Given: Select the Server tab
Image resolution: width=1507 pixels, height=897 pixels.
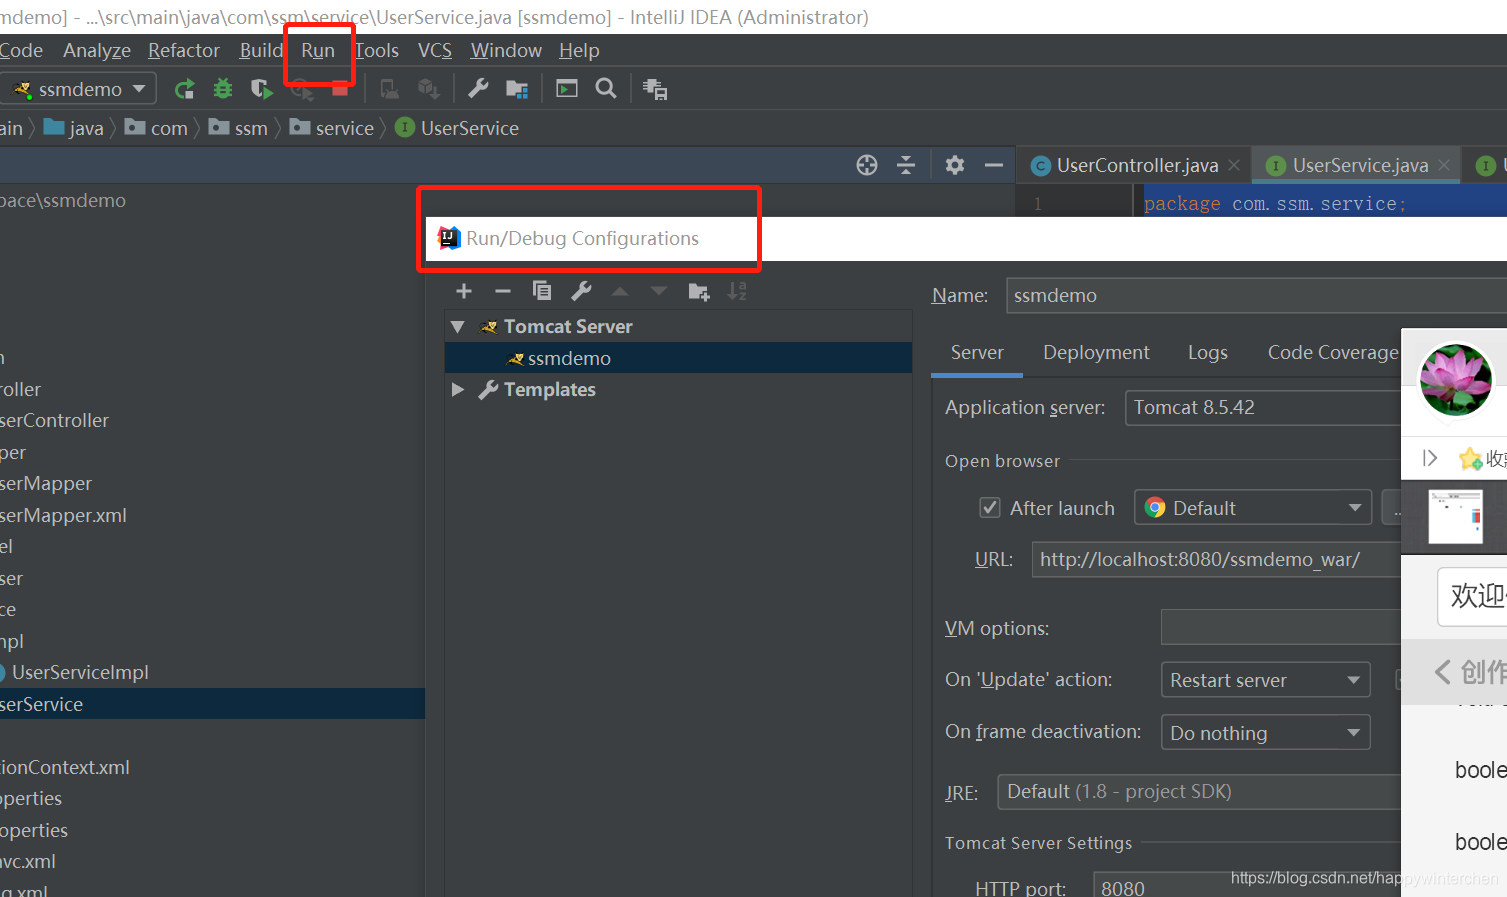Looking at the screenshot, I should coord(977,352).
